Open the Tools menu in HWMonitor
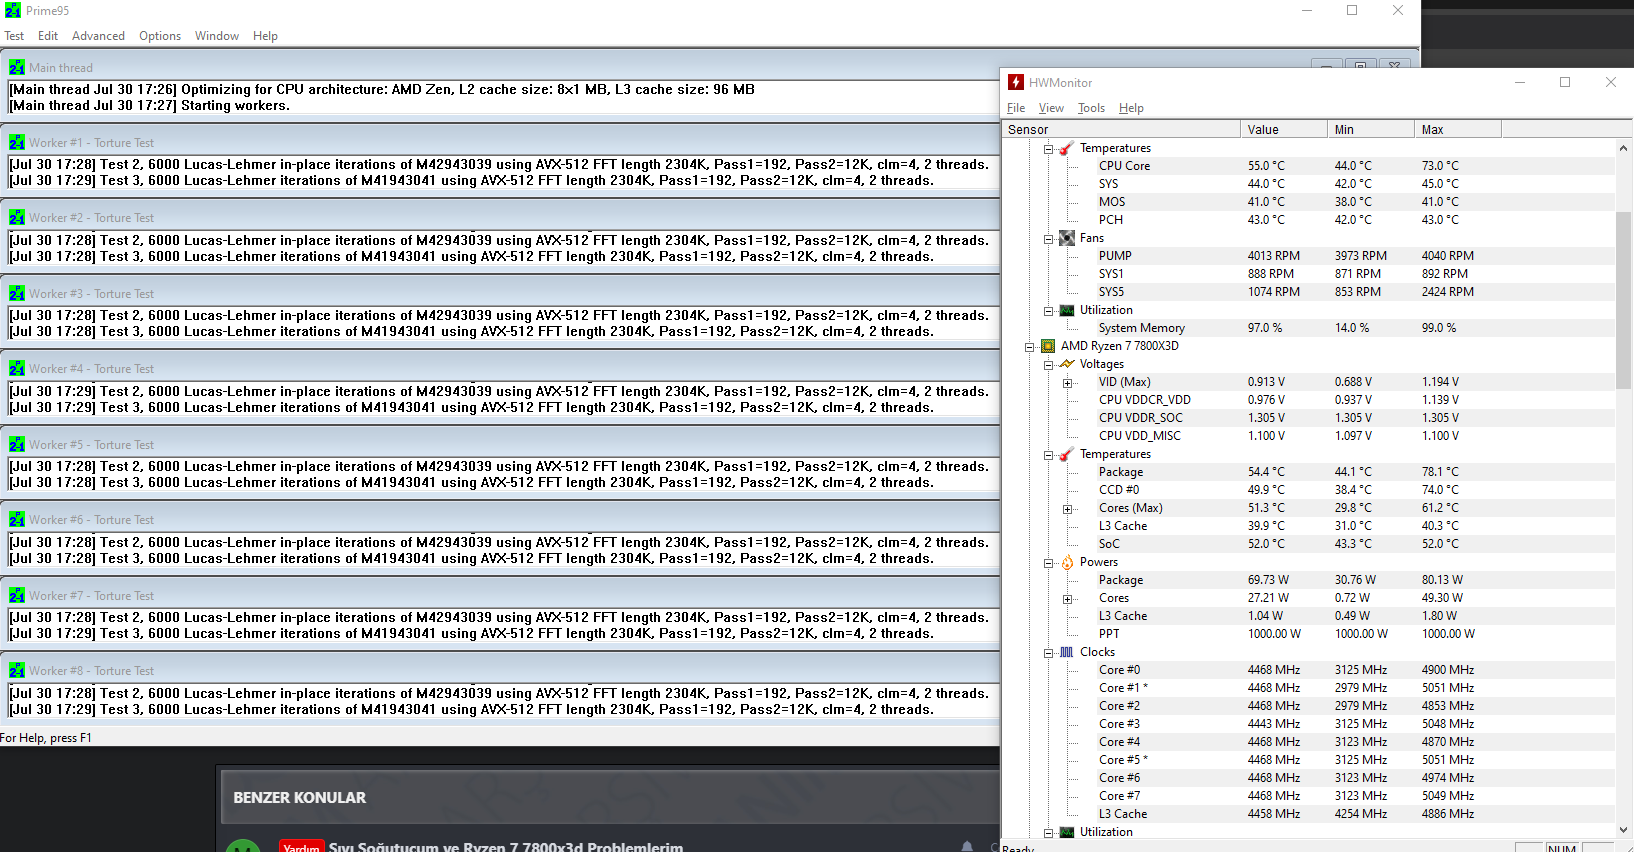Screen dimensions: 1634x852 point(1091,108)
